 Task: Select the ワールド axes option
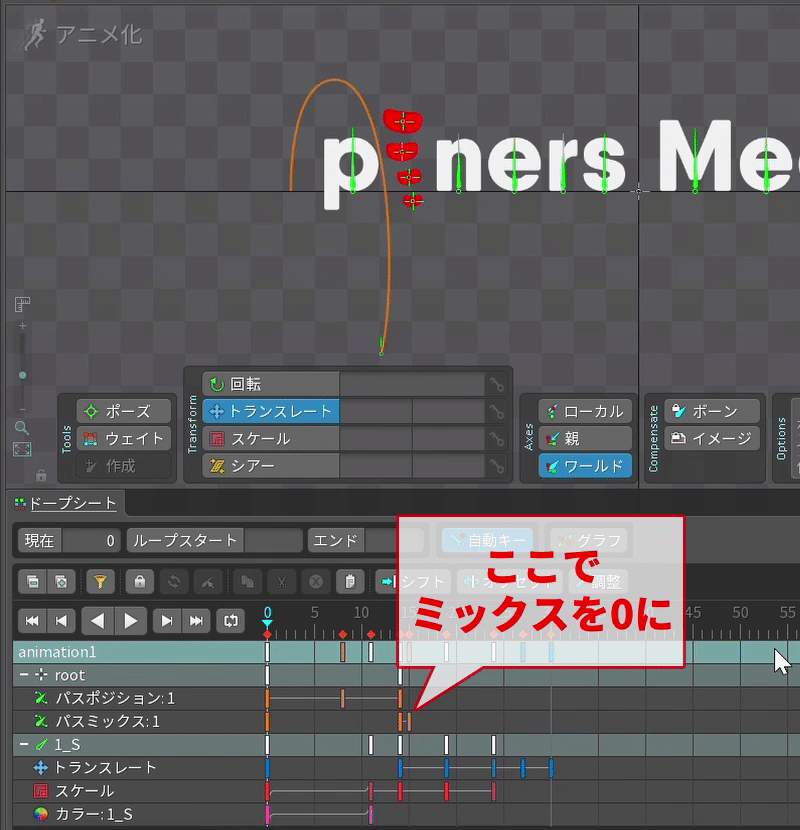(x=585, y=466)
